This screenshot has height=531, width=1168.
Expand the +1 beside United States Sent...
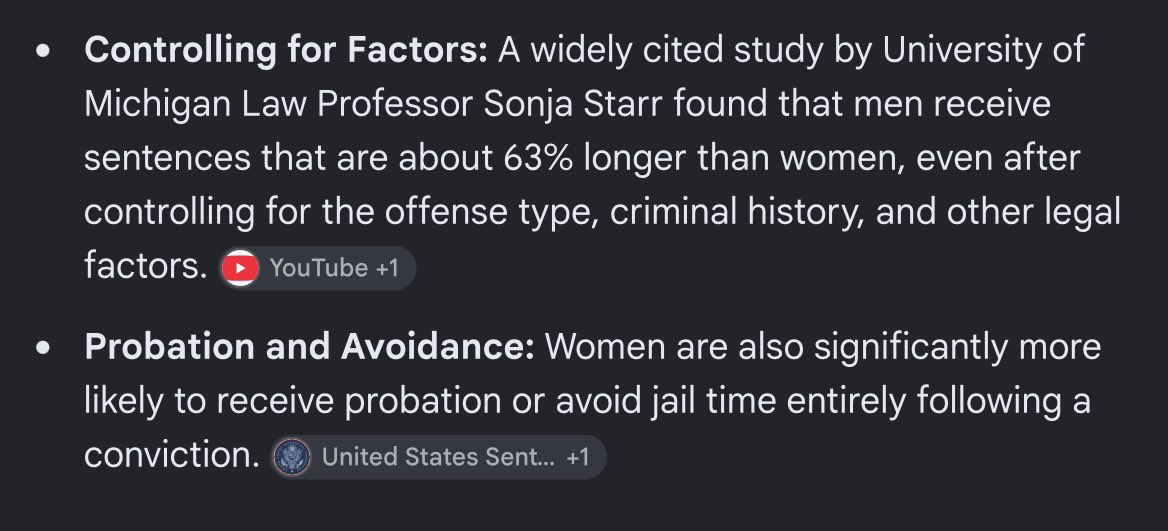577,457
